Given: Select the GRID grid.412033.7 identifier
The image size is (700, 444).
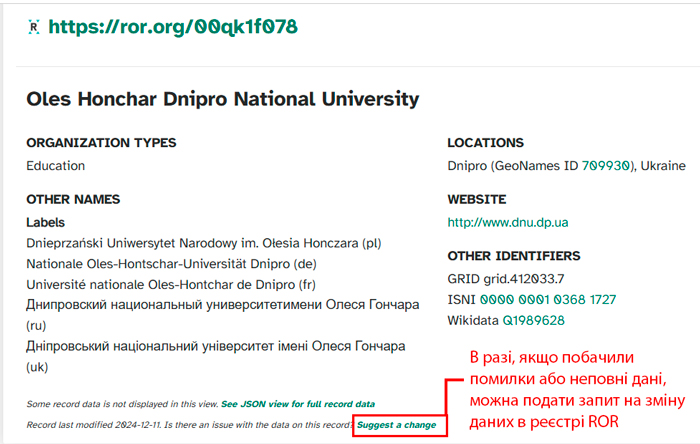Looking at the screenshot, I should (506, 279).
